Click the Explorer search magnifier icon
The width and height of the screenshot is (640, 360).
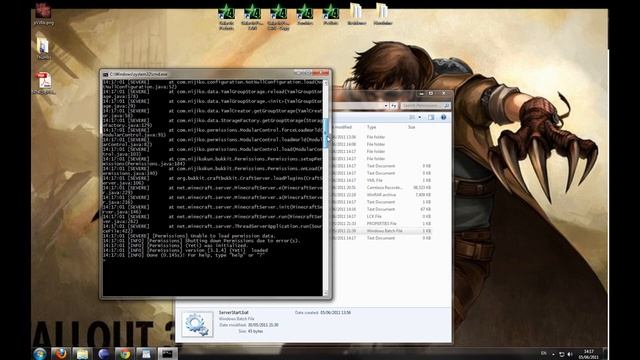(x=447, y=106)
